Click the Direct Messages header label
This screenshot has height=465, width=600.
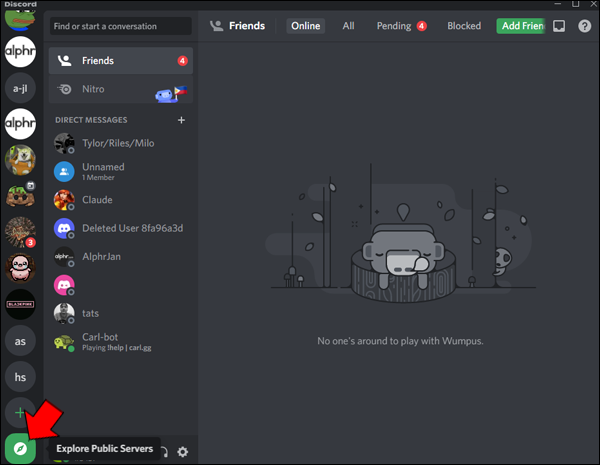91,120
